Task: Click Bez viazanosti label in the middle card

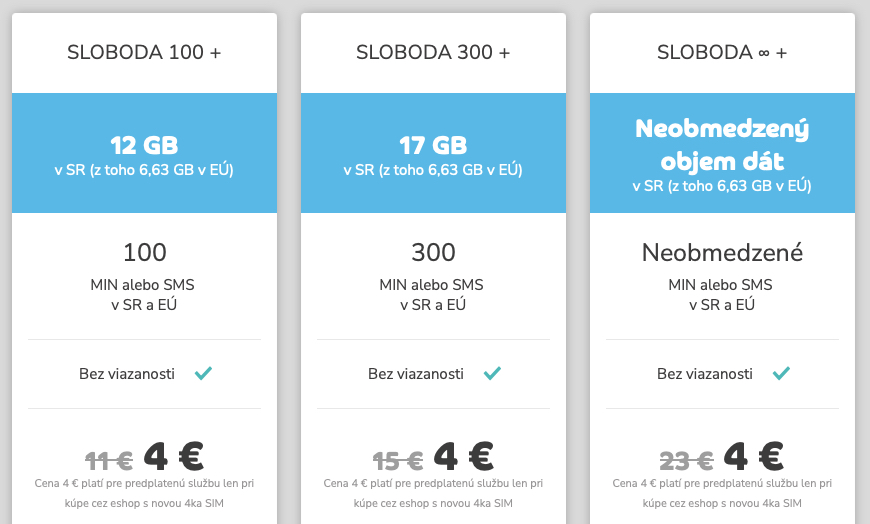Action: (x=416, y=374)
